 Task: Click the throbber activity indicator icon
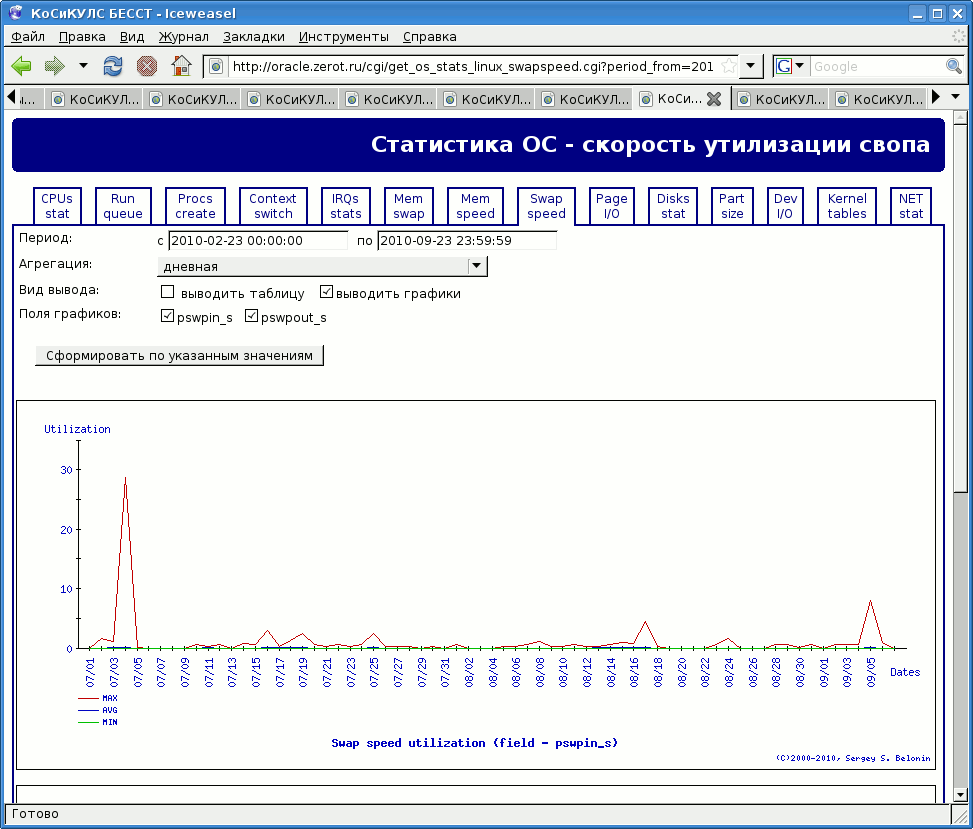tap(959, 36)
